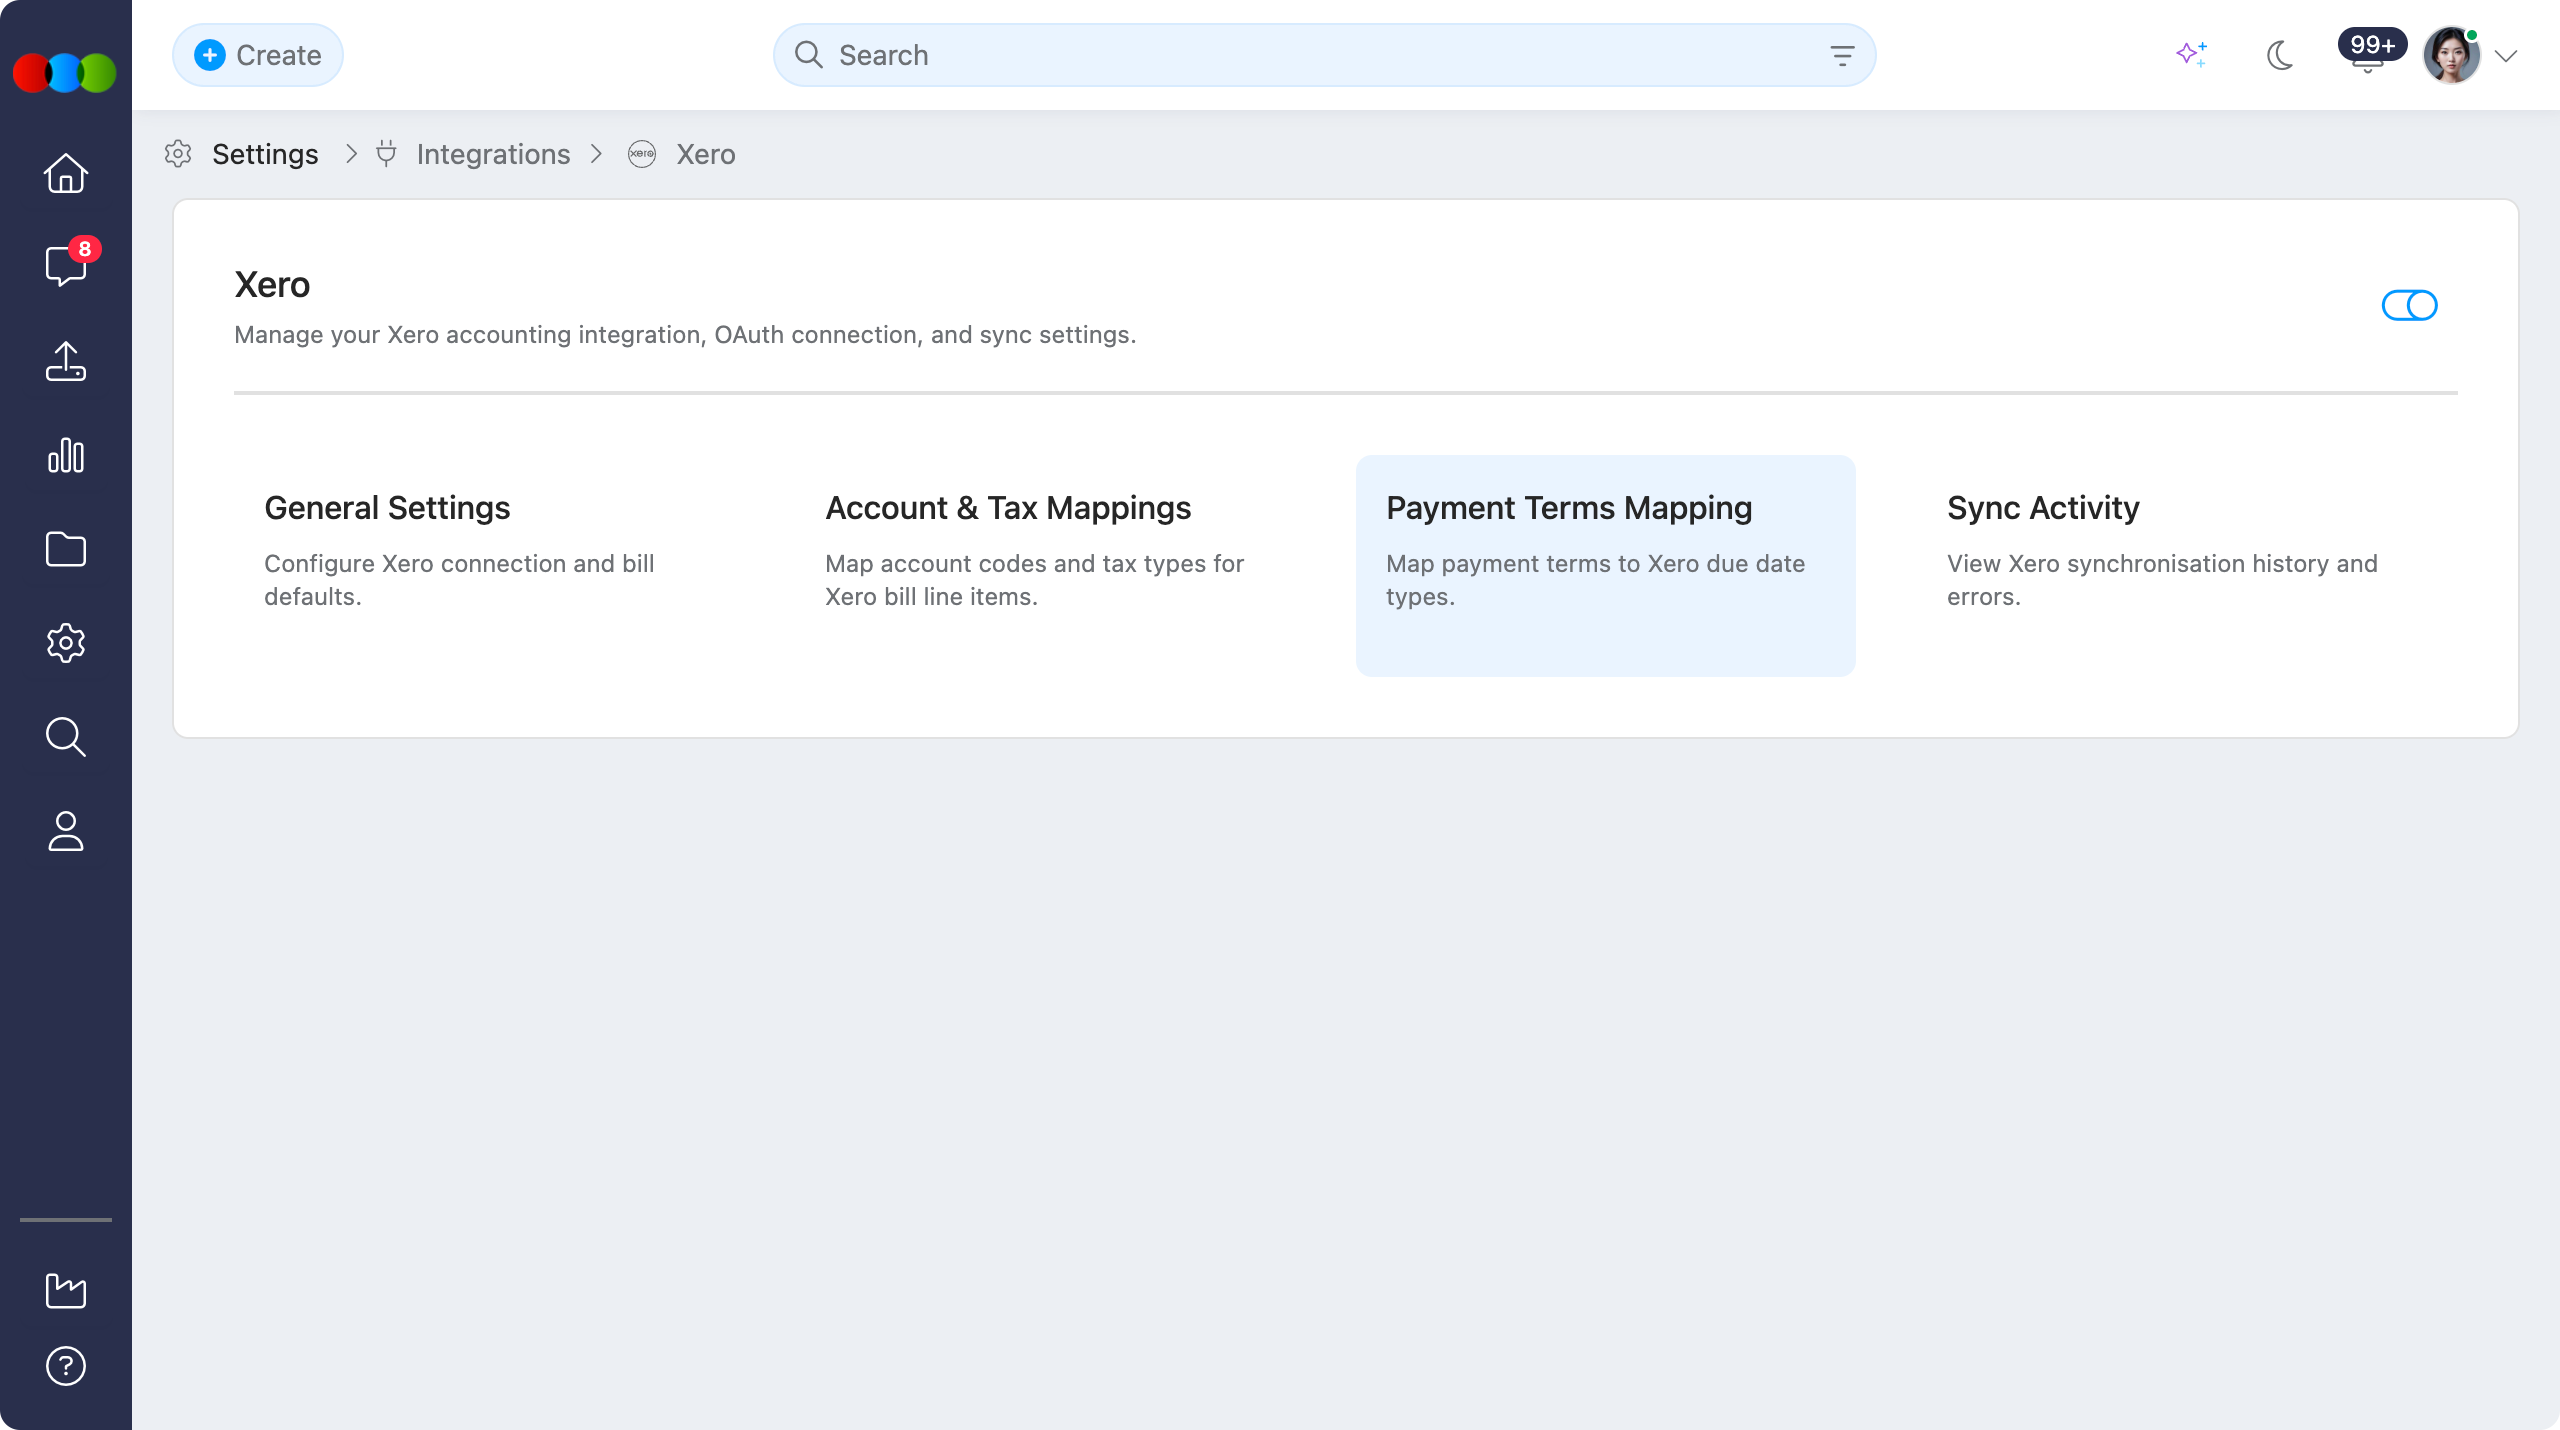2560x1430 pixels.
Task: Click the AI sparkle icon
Action: (2192, 54)
